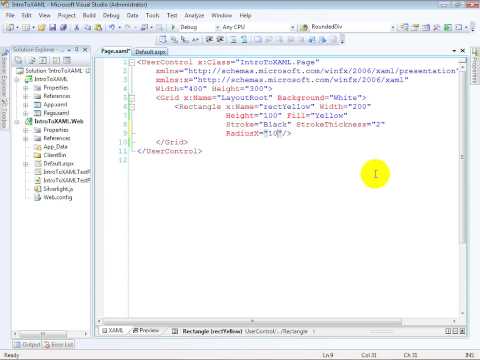Open the Debug menu
This screenshot has width=480, height=360.
point(111,15)
